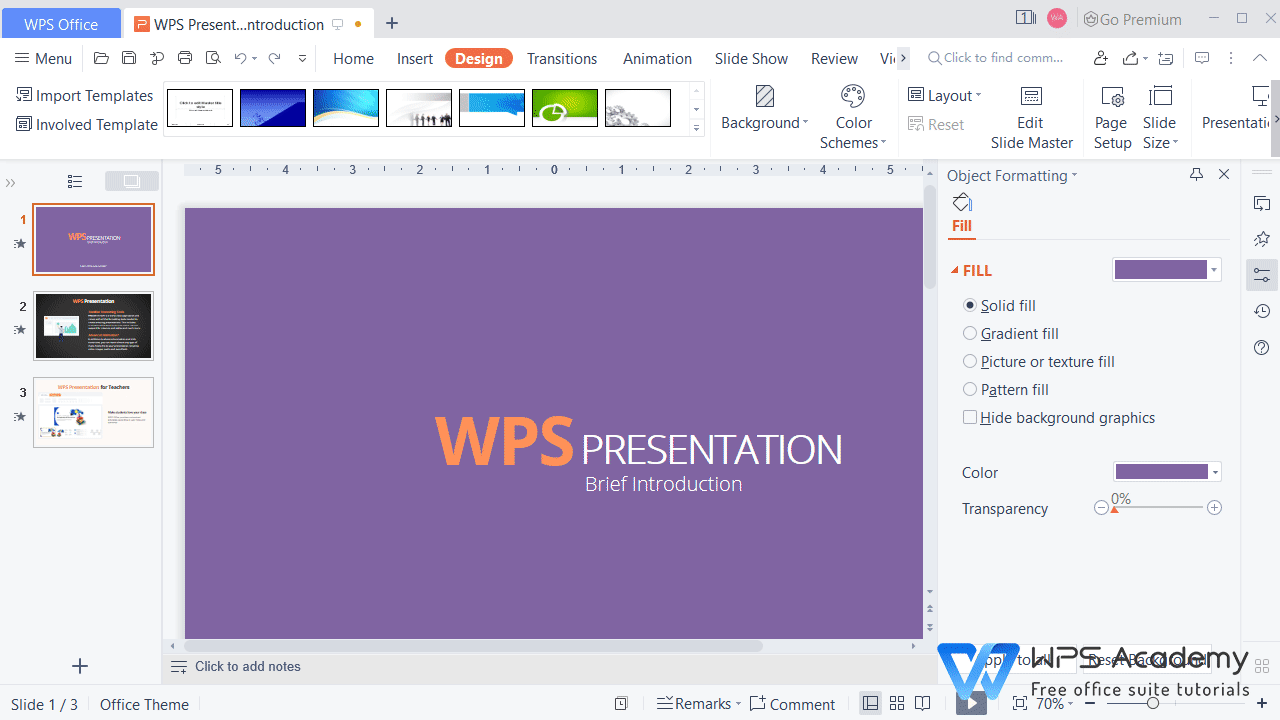Open the Slide Show tab
Viewport: 1280px width, 720px height.
pyautogui.click(x=751, y=58)
